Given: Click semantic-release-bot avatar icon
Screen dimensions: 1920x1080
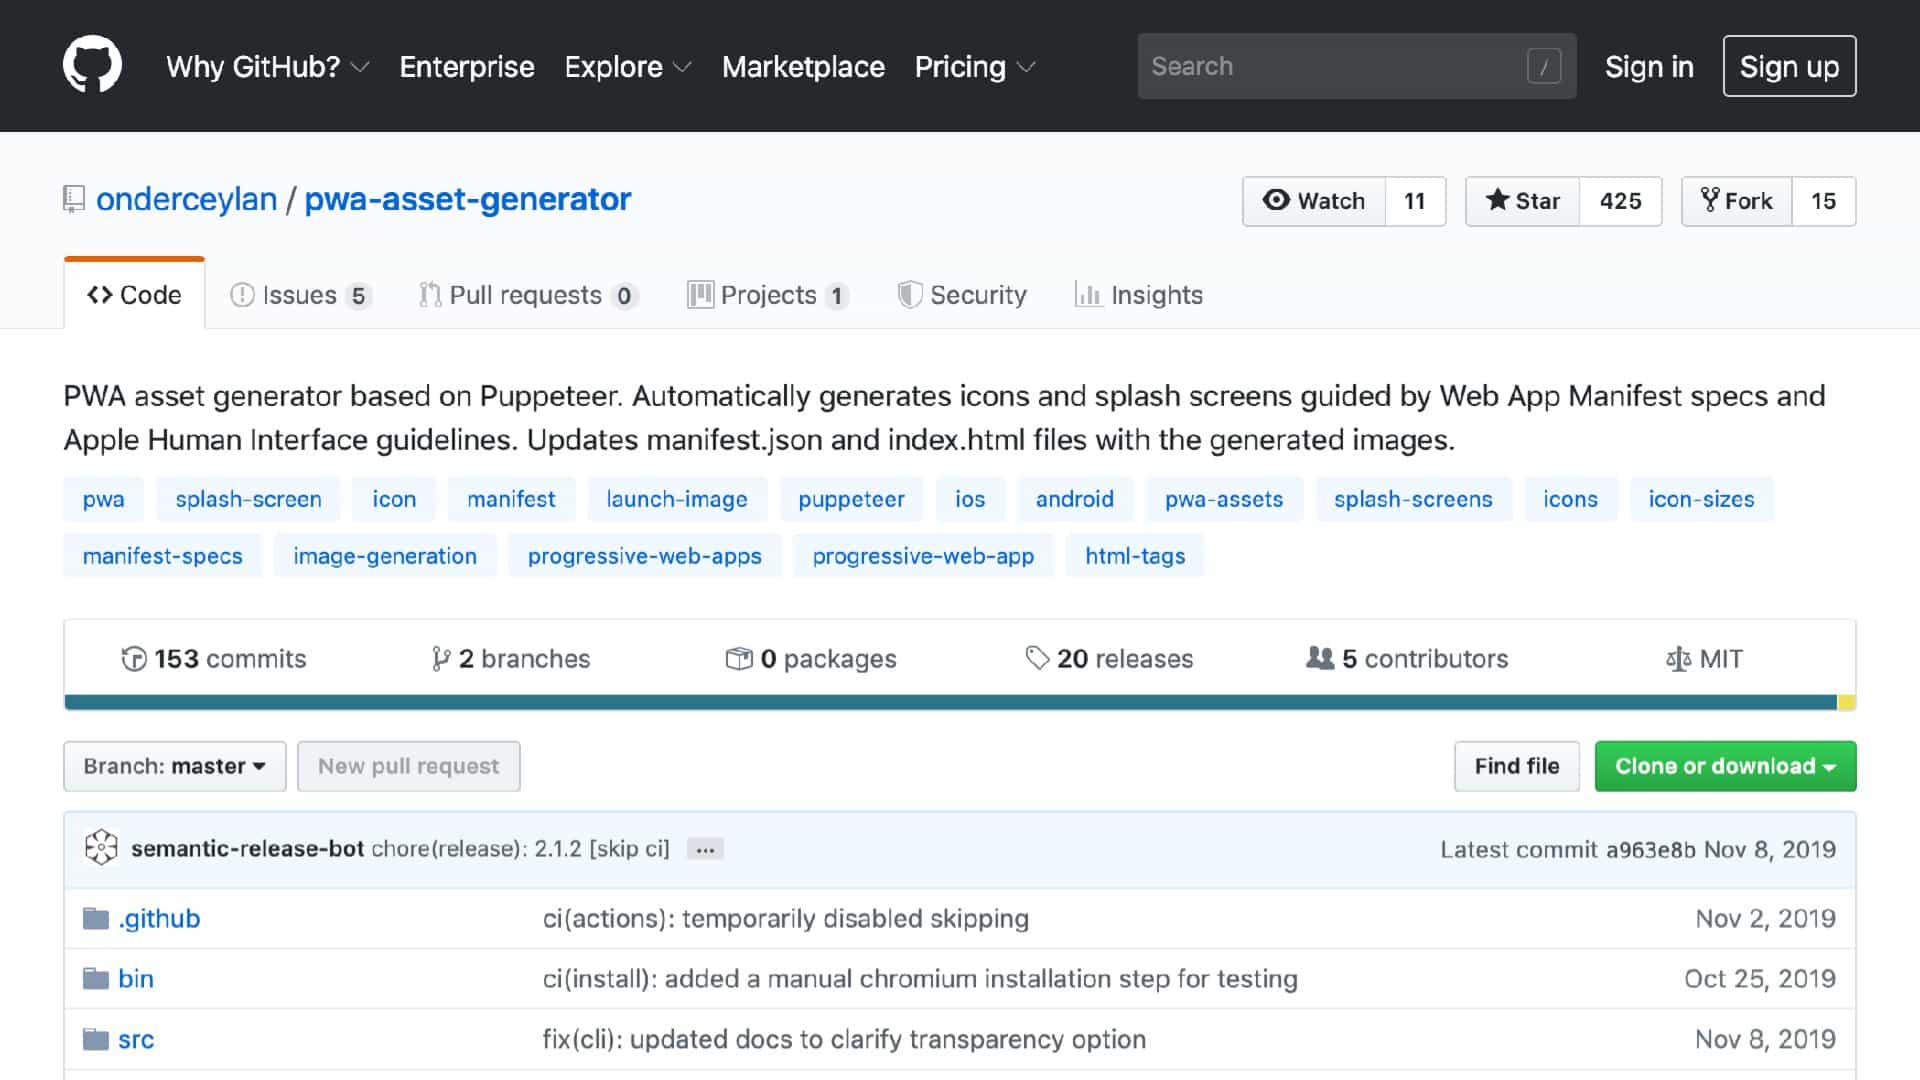Looking at the screenshot, I should click(101, 848).
